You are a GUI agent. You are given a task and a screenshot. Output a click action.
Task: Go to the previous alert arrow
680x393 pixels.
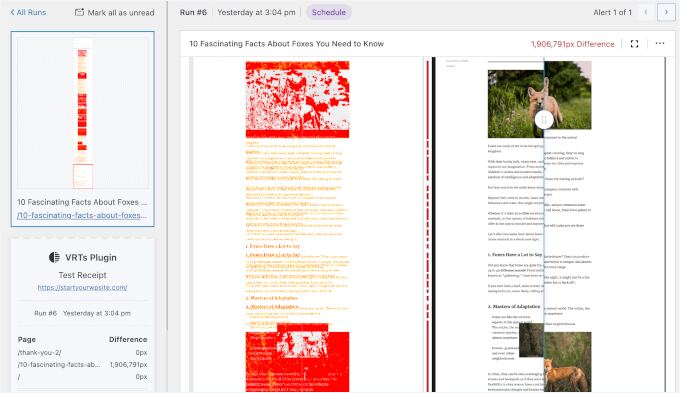click(646, 12)
